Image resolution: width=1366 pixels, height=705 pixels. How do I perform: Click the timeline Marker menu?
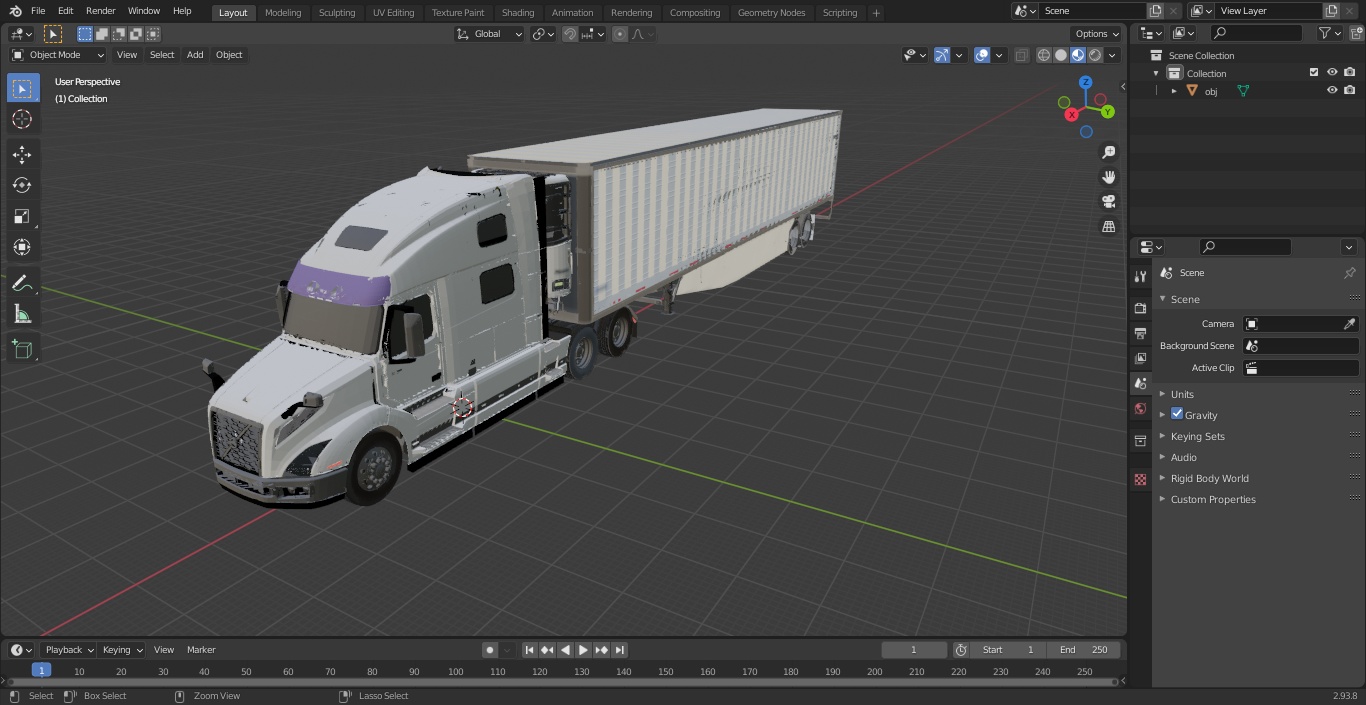point(201,650)
